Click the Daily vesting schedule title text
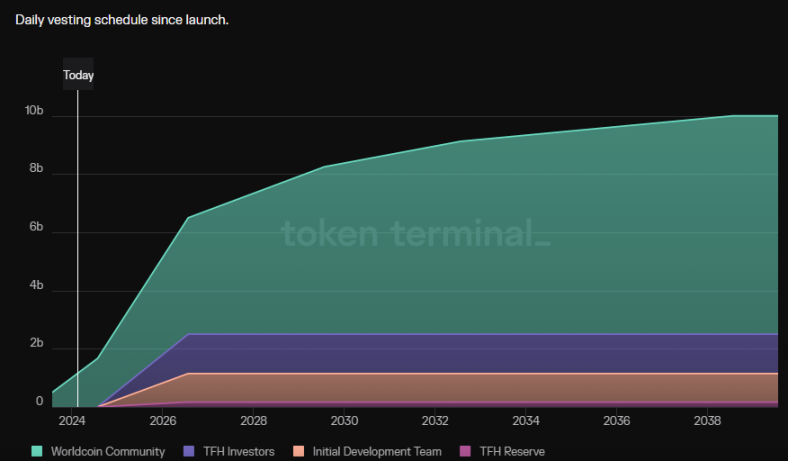Viewport: 788px width, 461px height. pyautogui.click(x=122, y=20)
